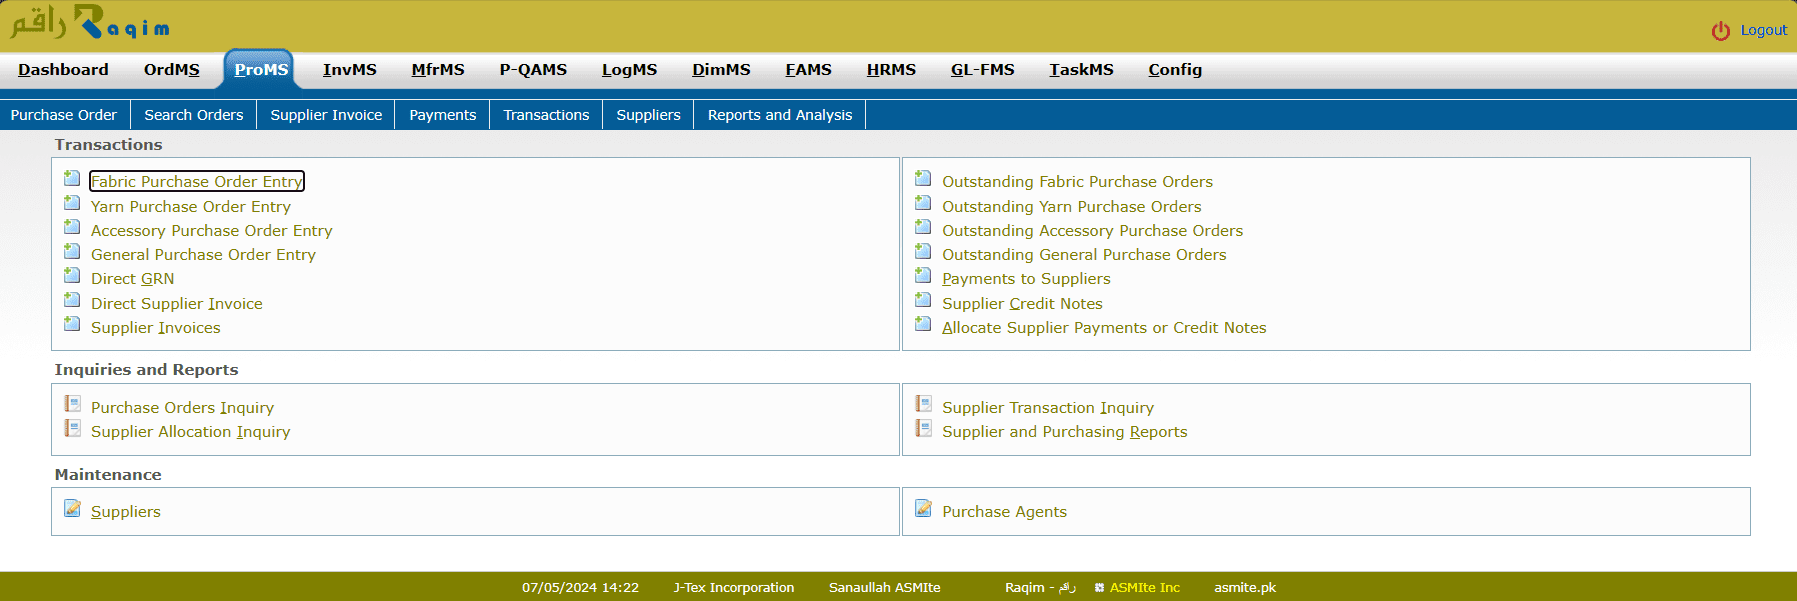Open the GL-FMS module tab
Screen dimensions: 1797x601
click(x=982, y=70)
